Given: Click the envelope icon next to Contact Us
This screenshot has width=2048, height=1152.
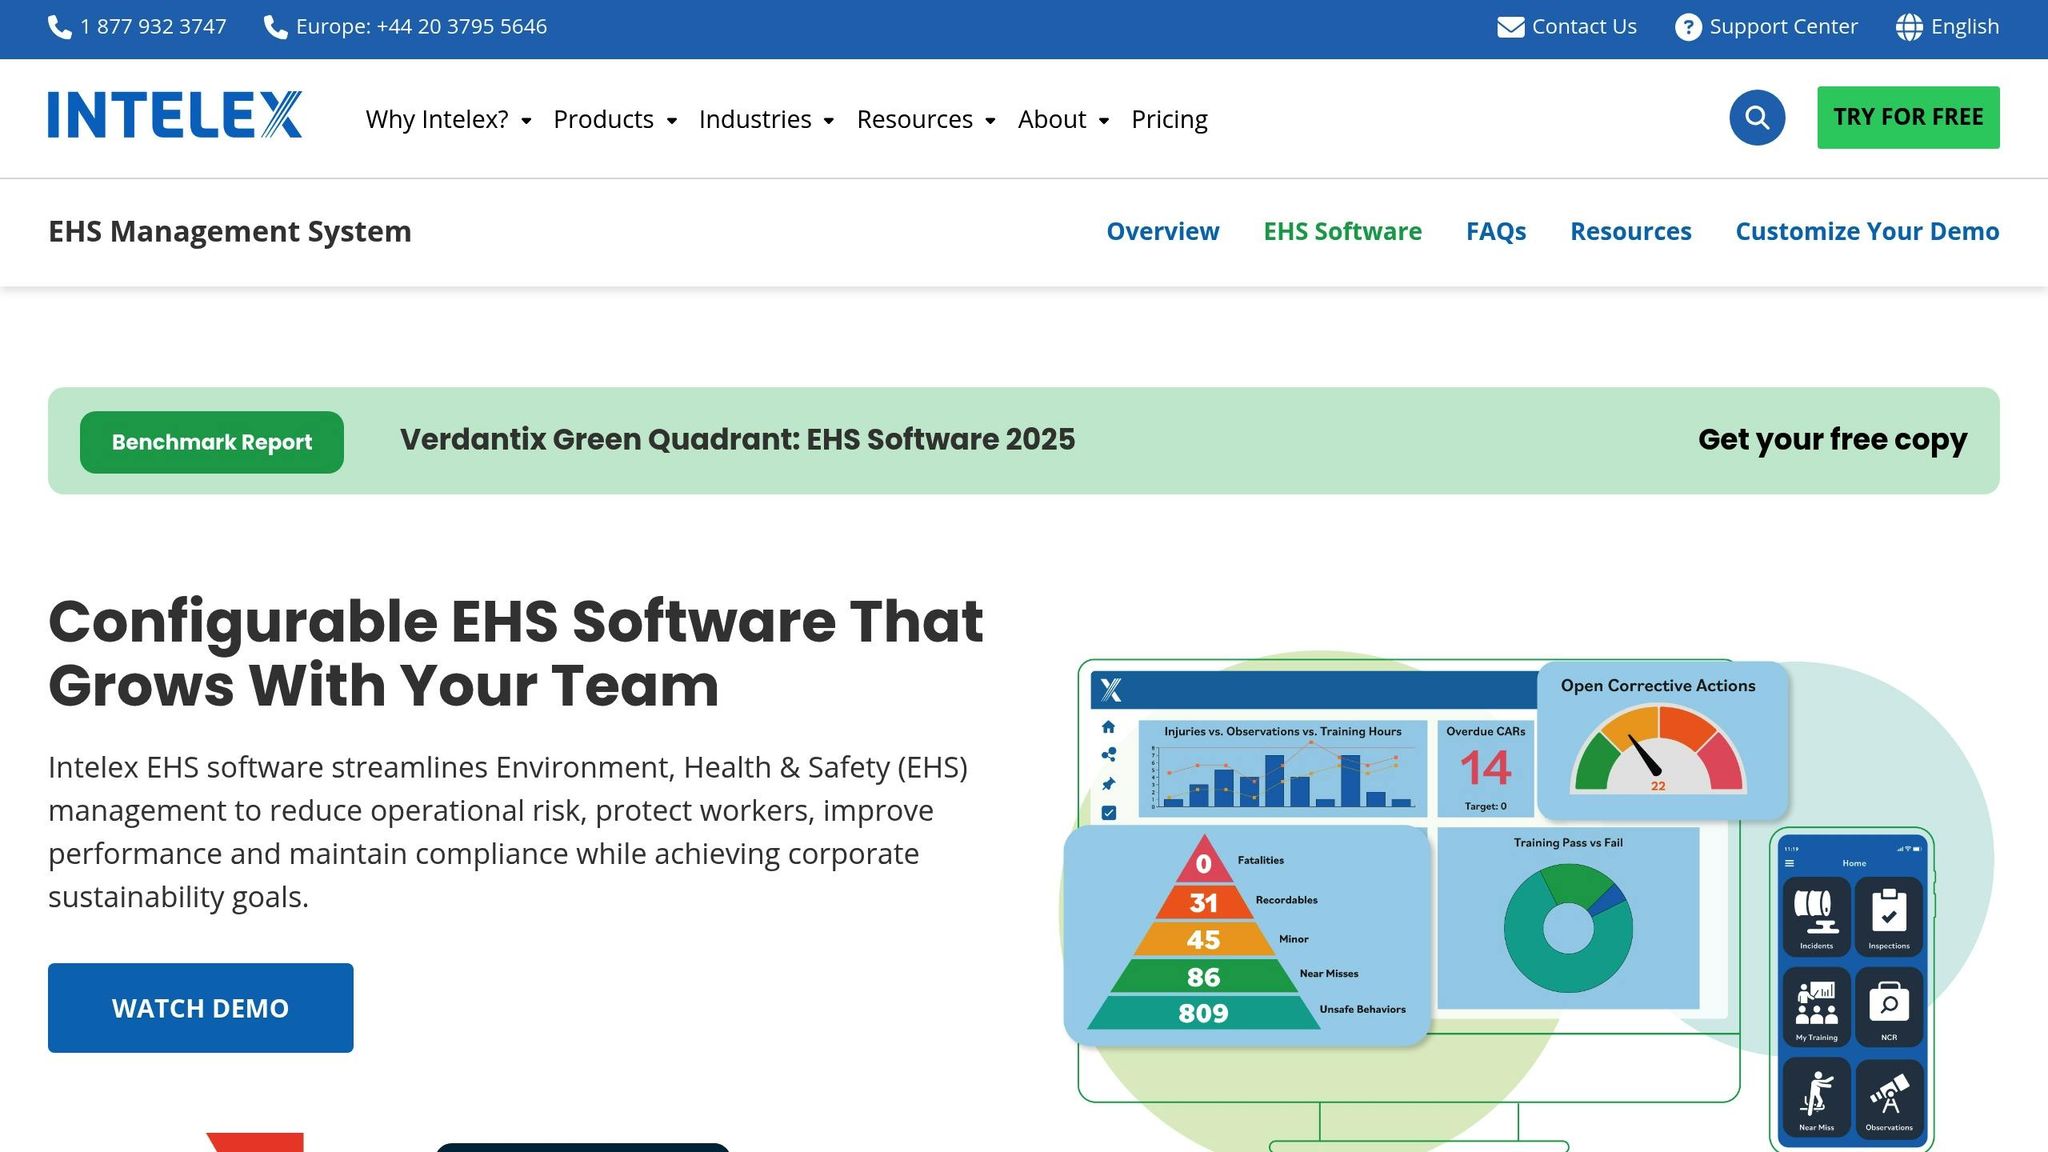Looking at the screenshot, I should click(x=1510, y=27).
